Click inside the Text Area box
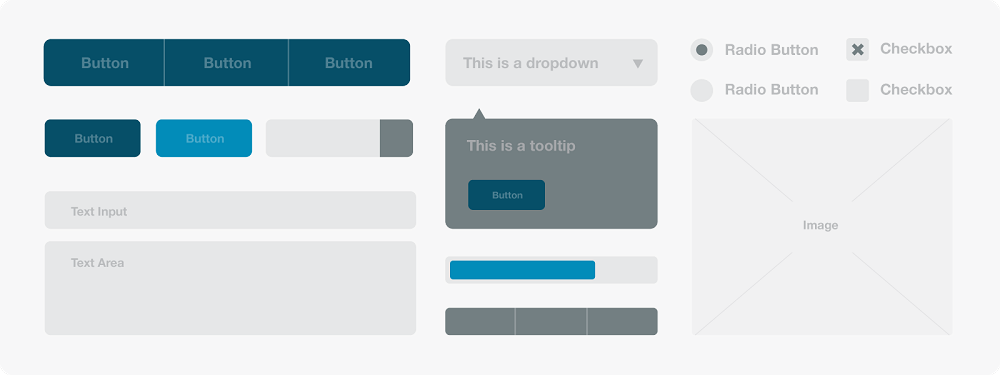1000x375 pixels. (x=230, y=288)
